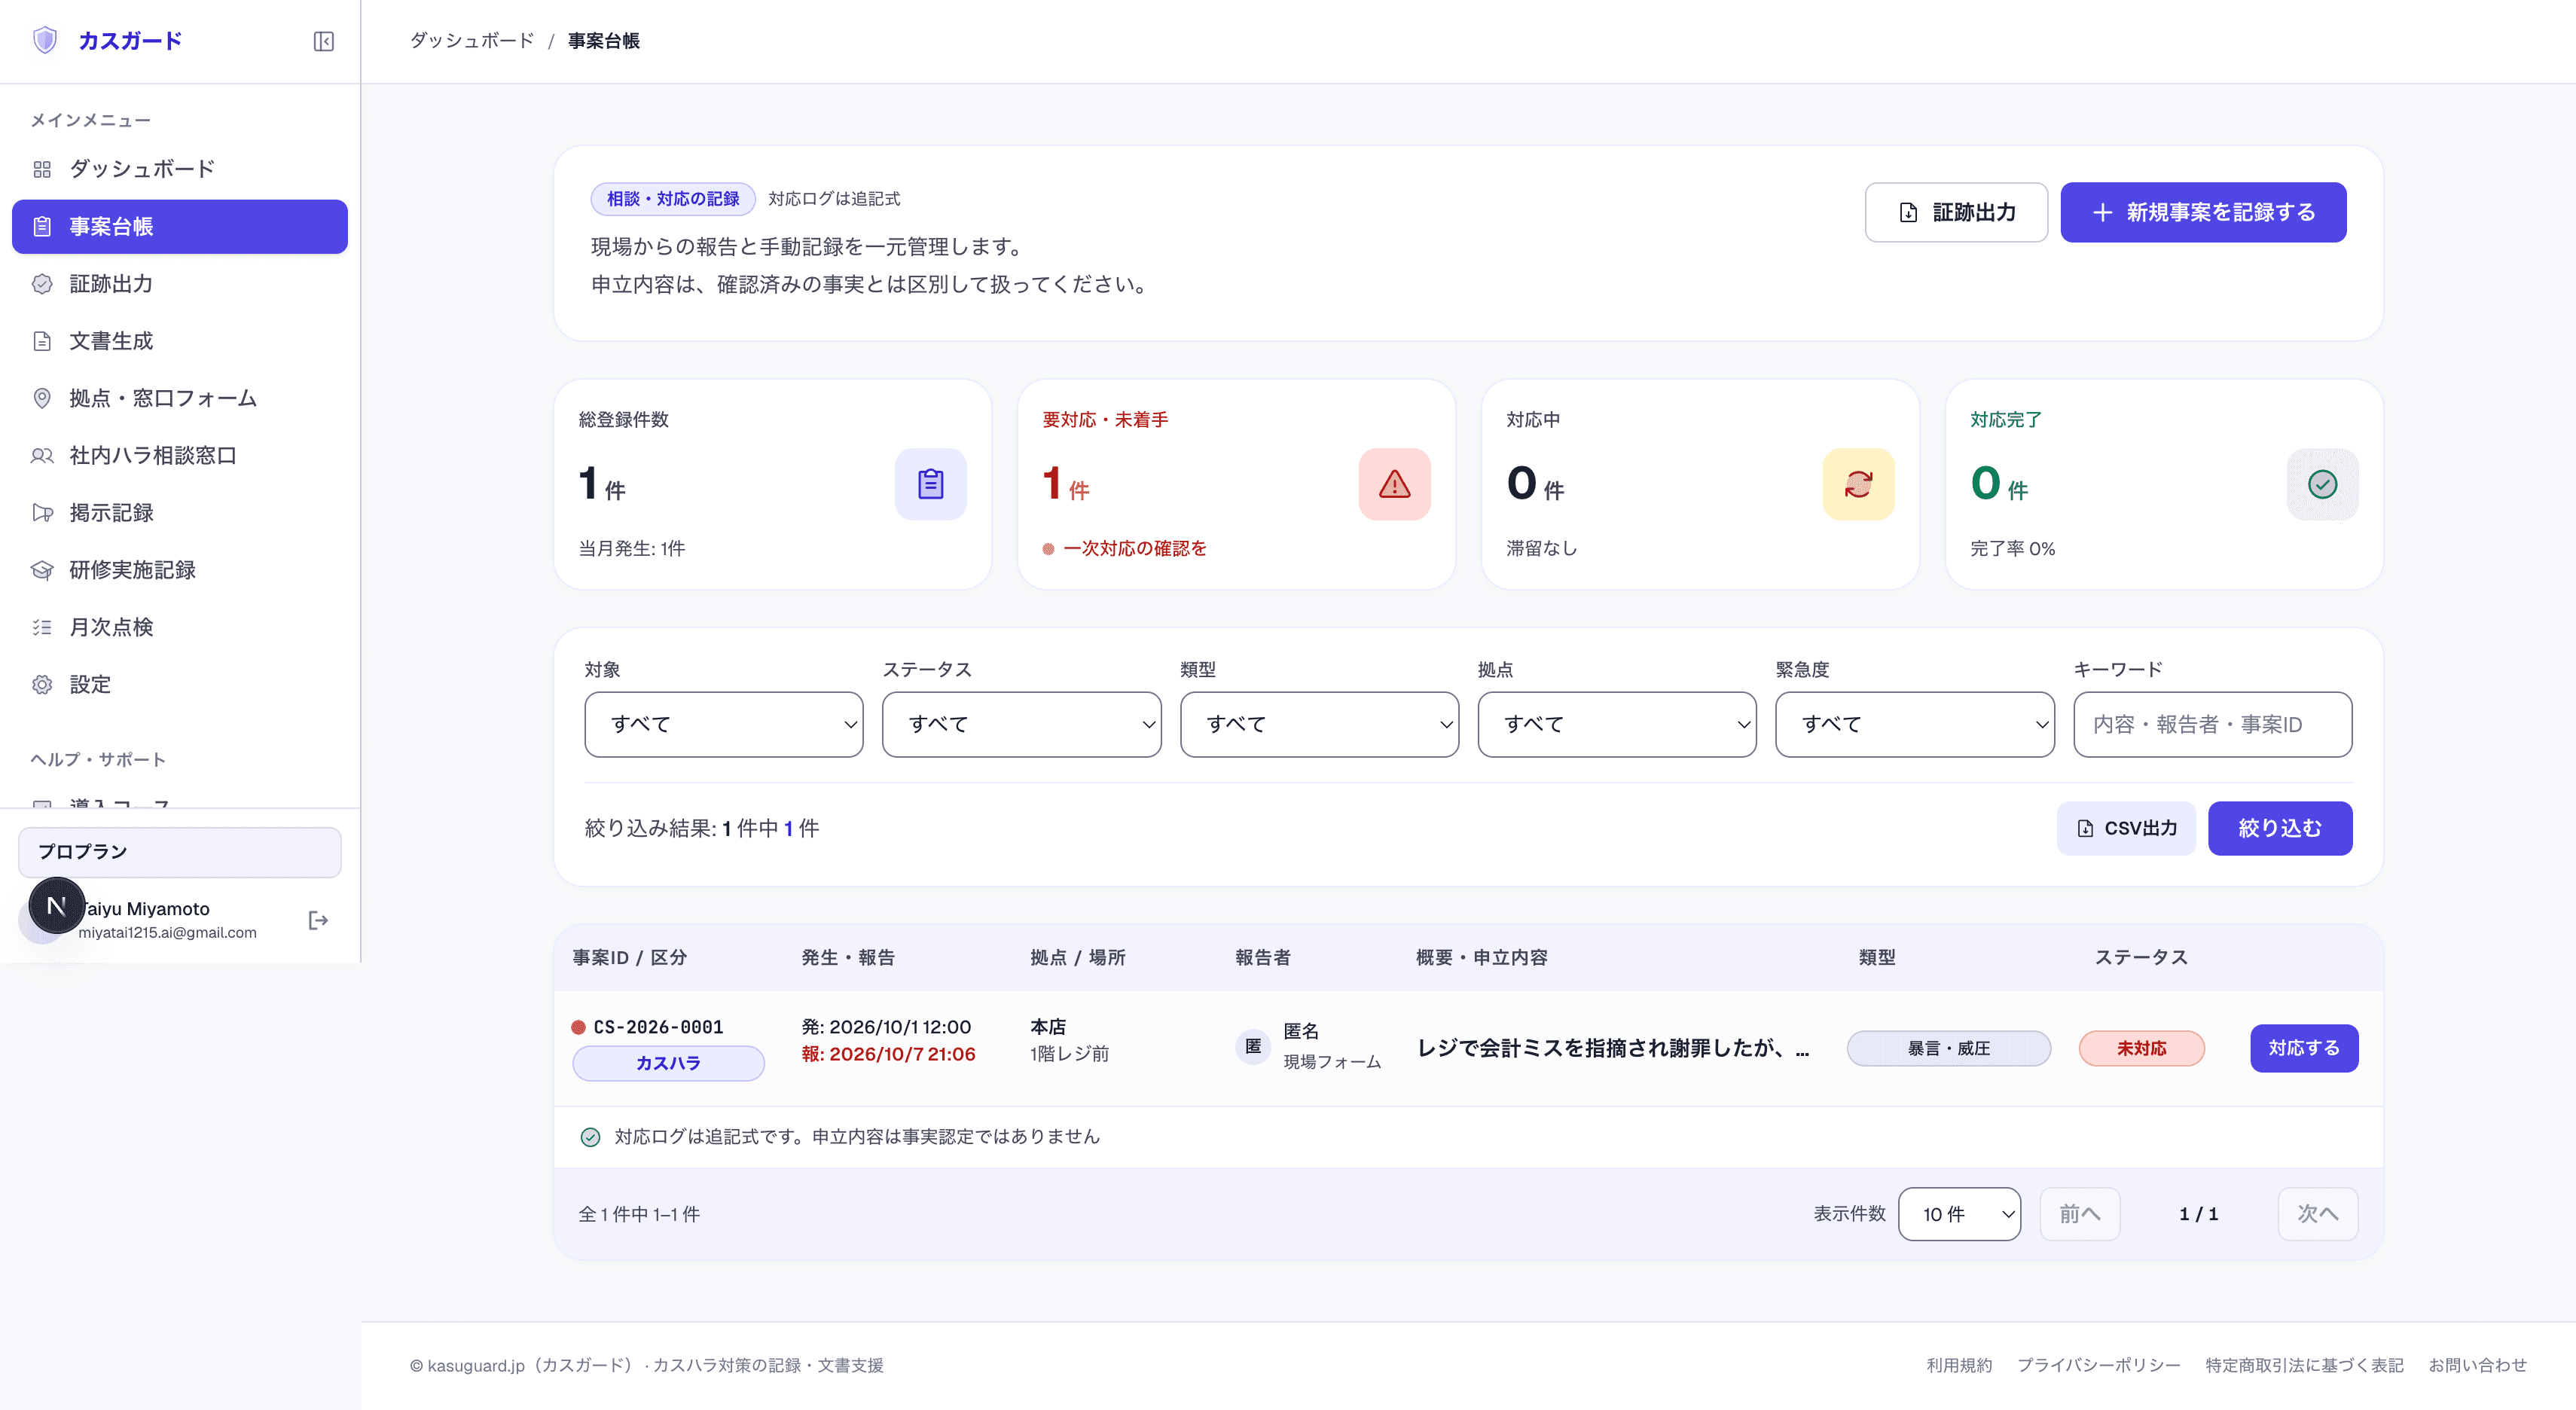Click the checkmark icon on 対応完了 card
The width and height of the screenshot is (2576, 1410).
coord(2322,484)
